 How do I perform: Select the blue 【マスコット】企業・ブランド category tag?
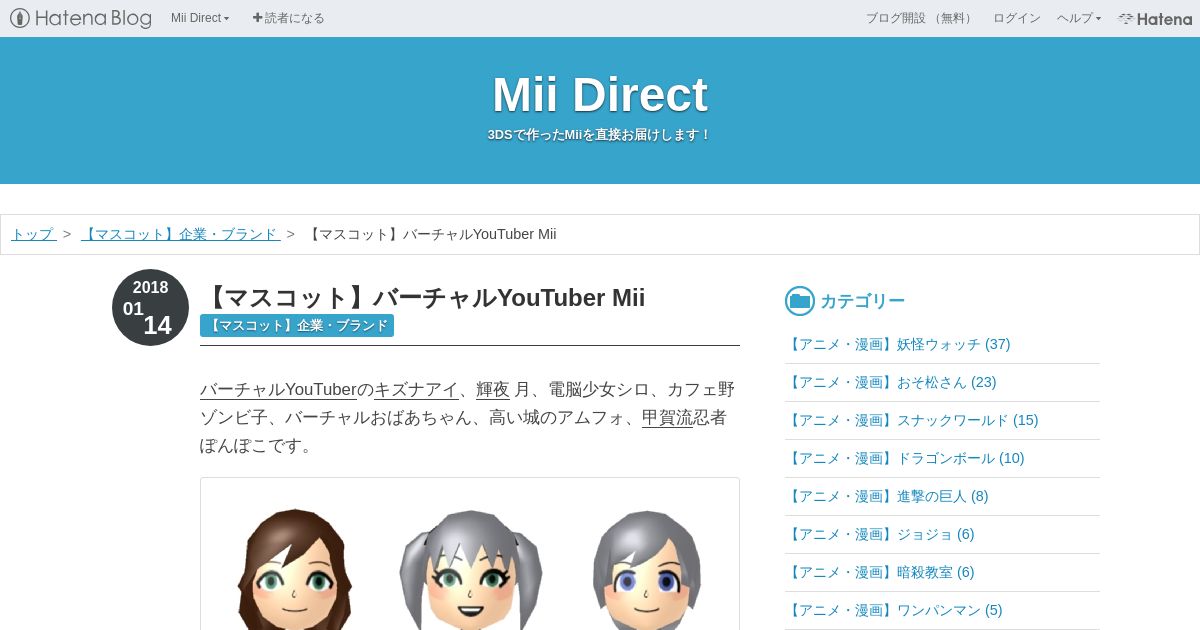click(297, 325)
